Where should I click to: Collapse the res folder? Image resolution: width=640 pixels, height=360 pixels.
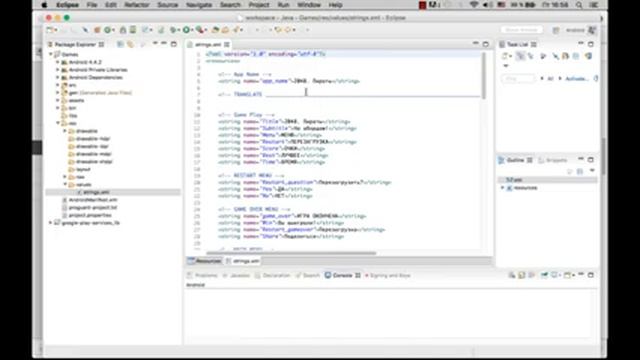[x=58, y=123]
